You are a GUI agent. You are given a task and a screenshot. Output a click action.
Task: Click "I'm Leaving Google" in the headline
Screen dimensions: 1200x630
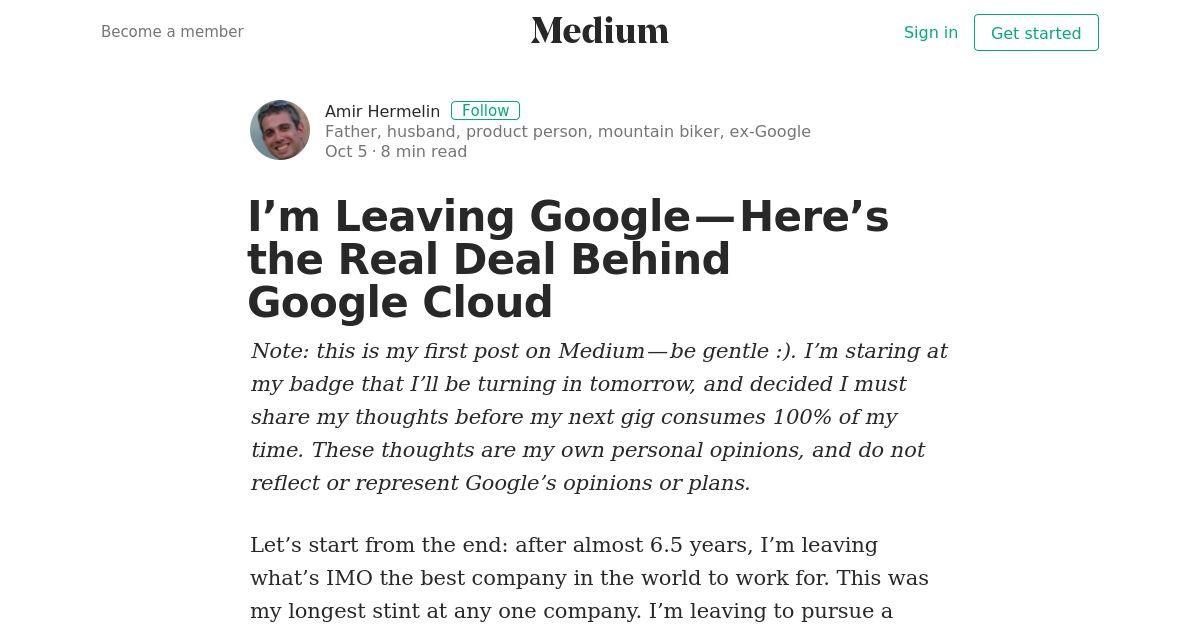(x=469, y=217)
